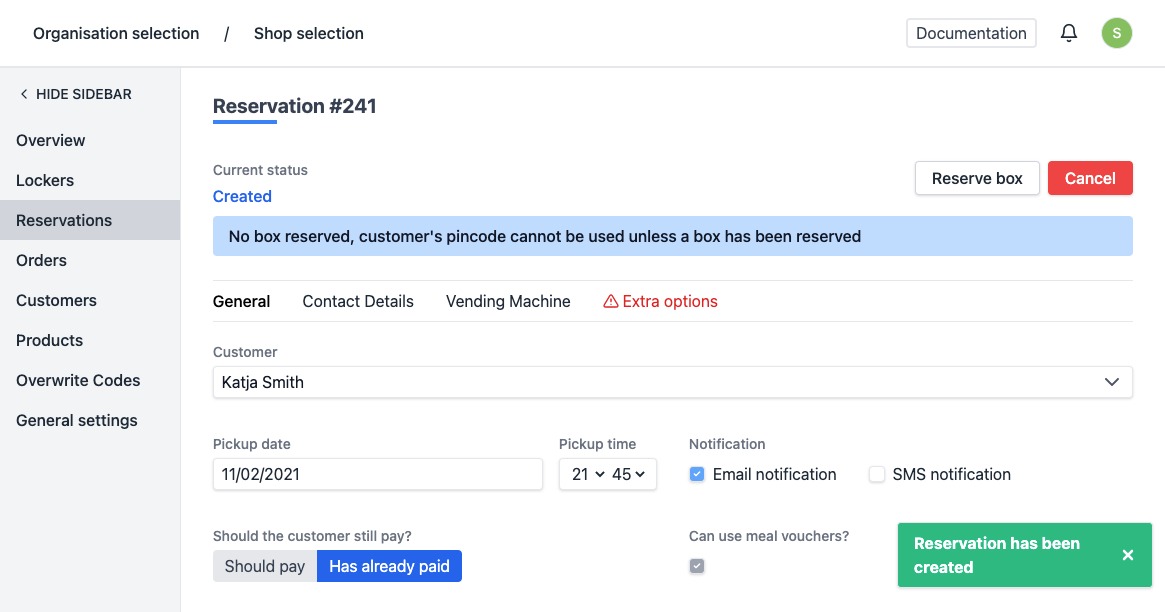Toggle the meal vouchers checkbox
The image size is (1165, 612).
click(x=697, y=566)
